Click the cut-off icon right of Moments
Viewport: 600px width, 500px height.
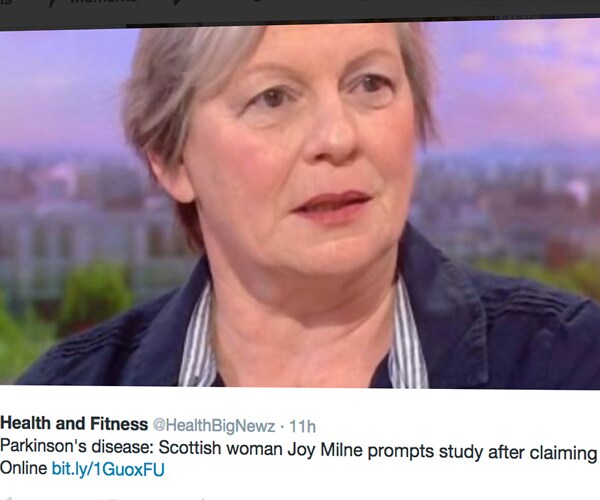178,2
